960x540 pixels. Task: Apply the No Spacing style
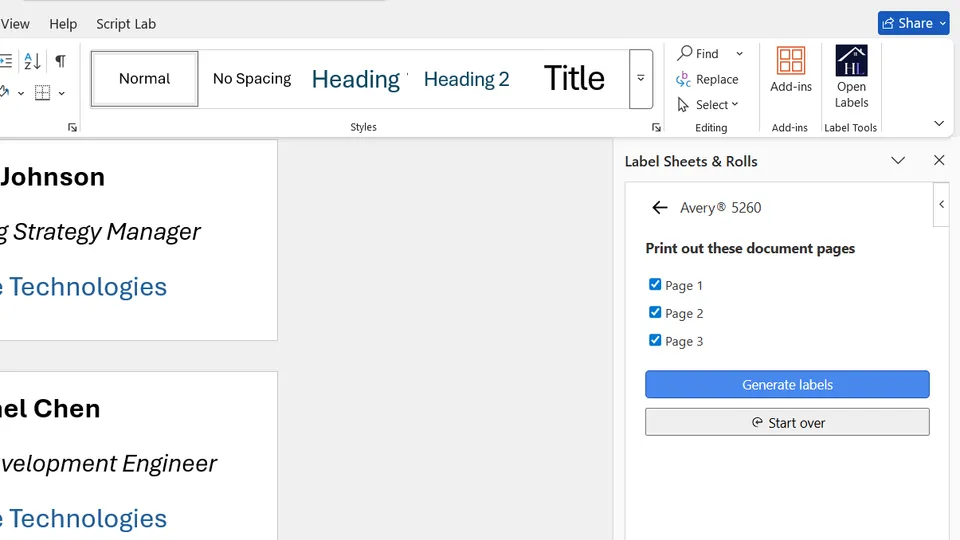(x=252, y=78)
